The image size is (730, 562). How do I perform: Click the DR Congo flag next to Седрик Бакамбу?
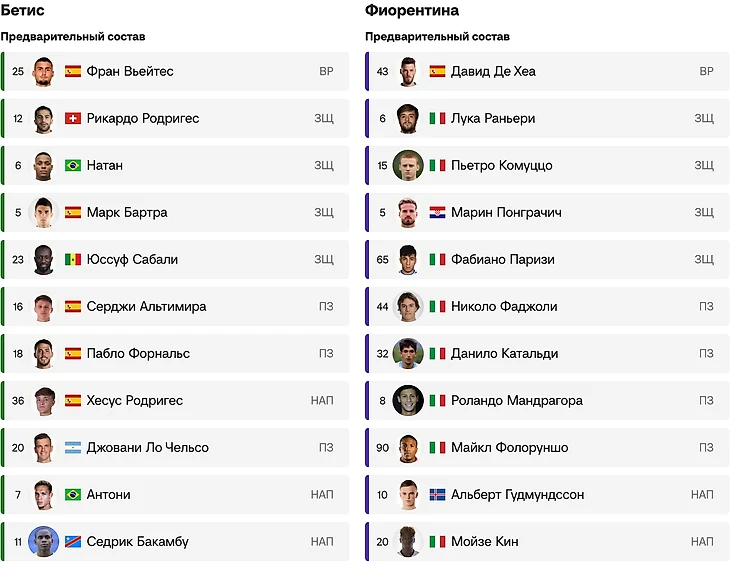(73, 542)
